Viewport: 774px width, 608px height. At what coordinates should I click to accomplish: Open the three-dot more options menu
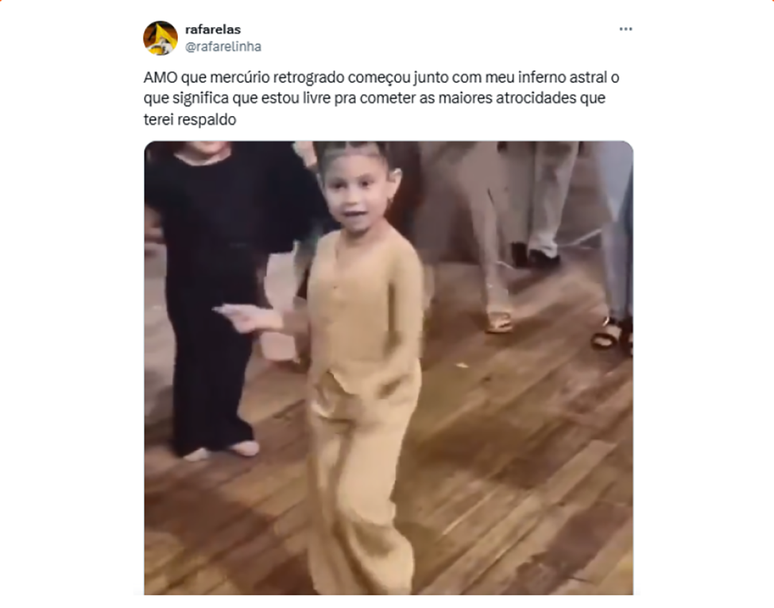pyautogui.click(x=625, y=29)
